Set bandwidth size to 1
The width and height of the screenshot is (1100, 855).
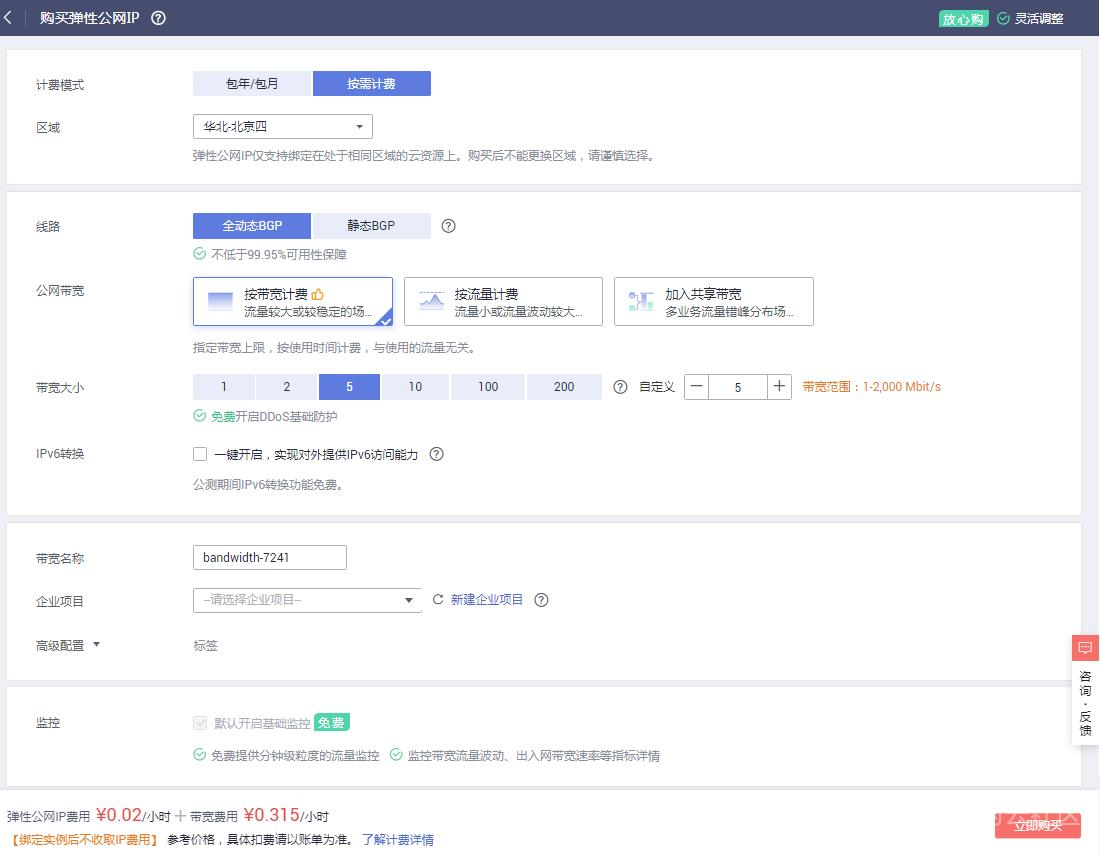(x=224, y=387)
